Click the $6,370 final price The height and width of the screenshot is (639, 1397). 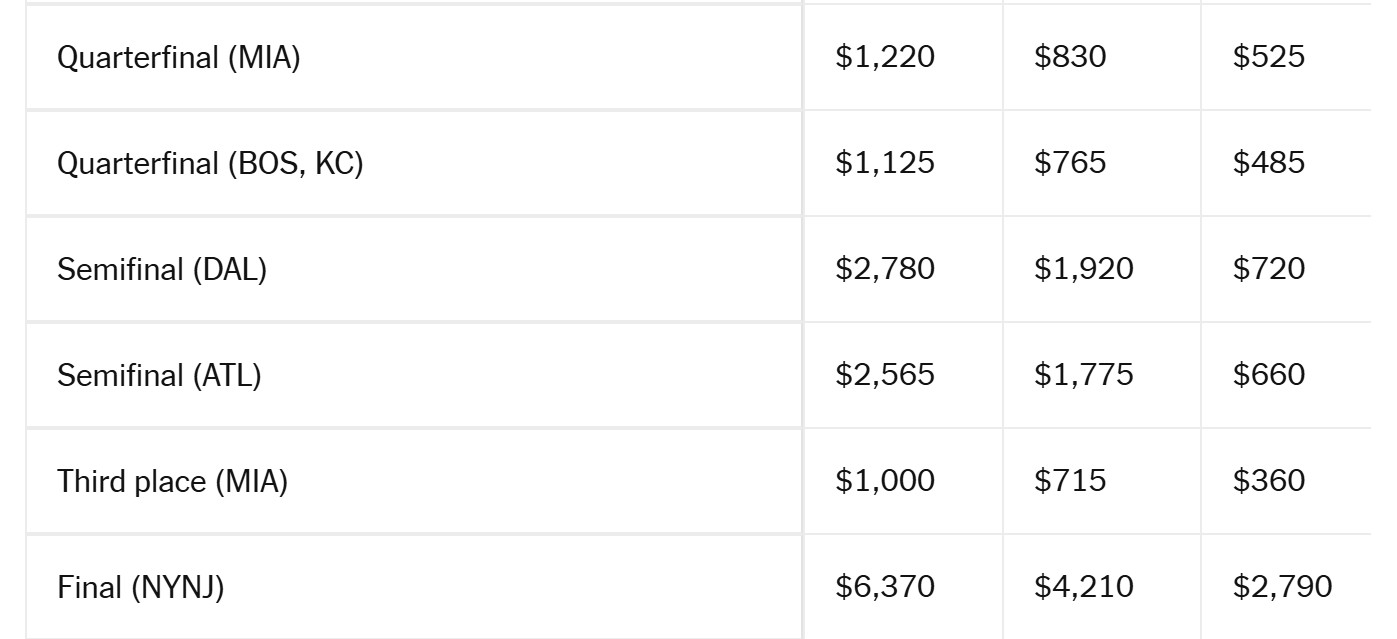click(885, 587)
